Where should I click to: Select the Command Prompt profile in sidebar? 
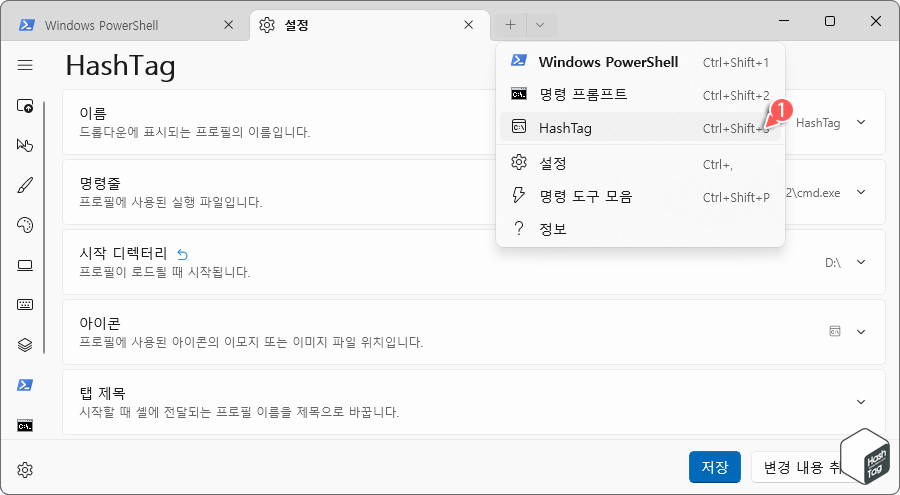(x=25, y=426)
